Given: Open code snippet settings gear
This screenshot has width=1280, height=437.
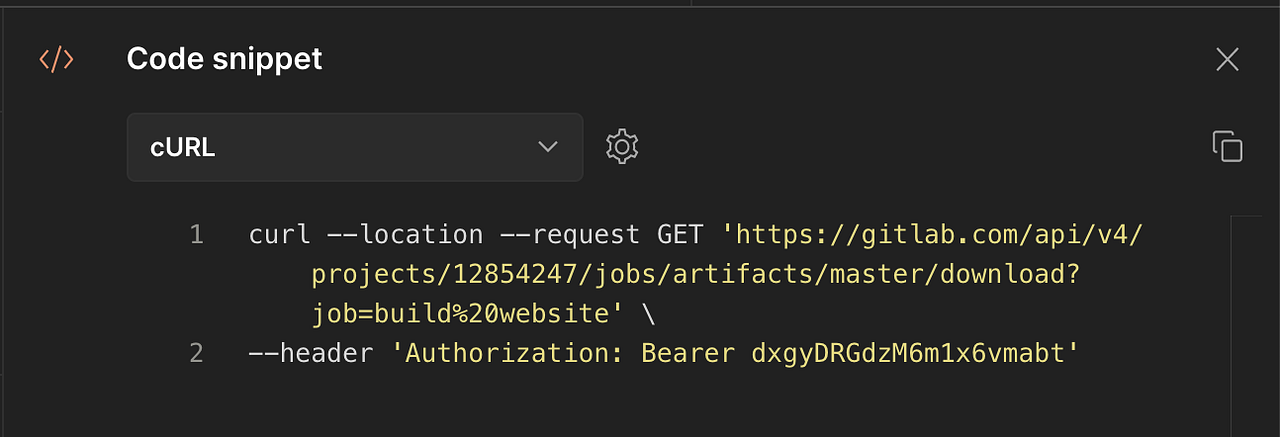Looking at the screenshot, I should tap(622, 147).
